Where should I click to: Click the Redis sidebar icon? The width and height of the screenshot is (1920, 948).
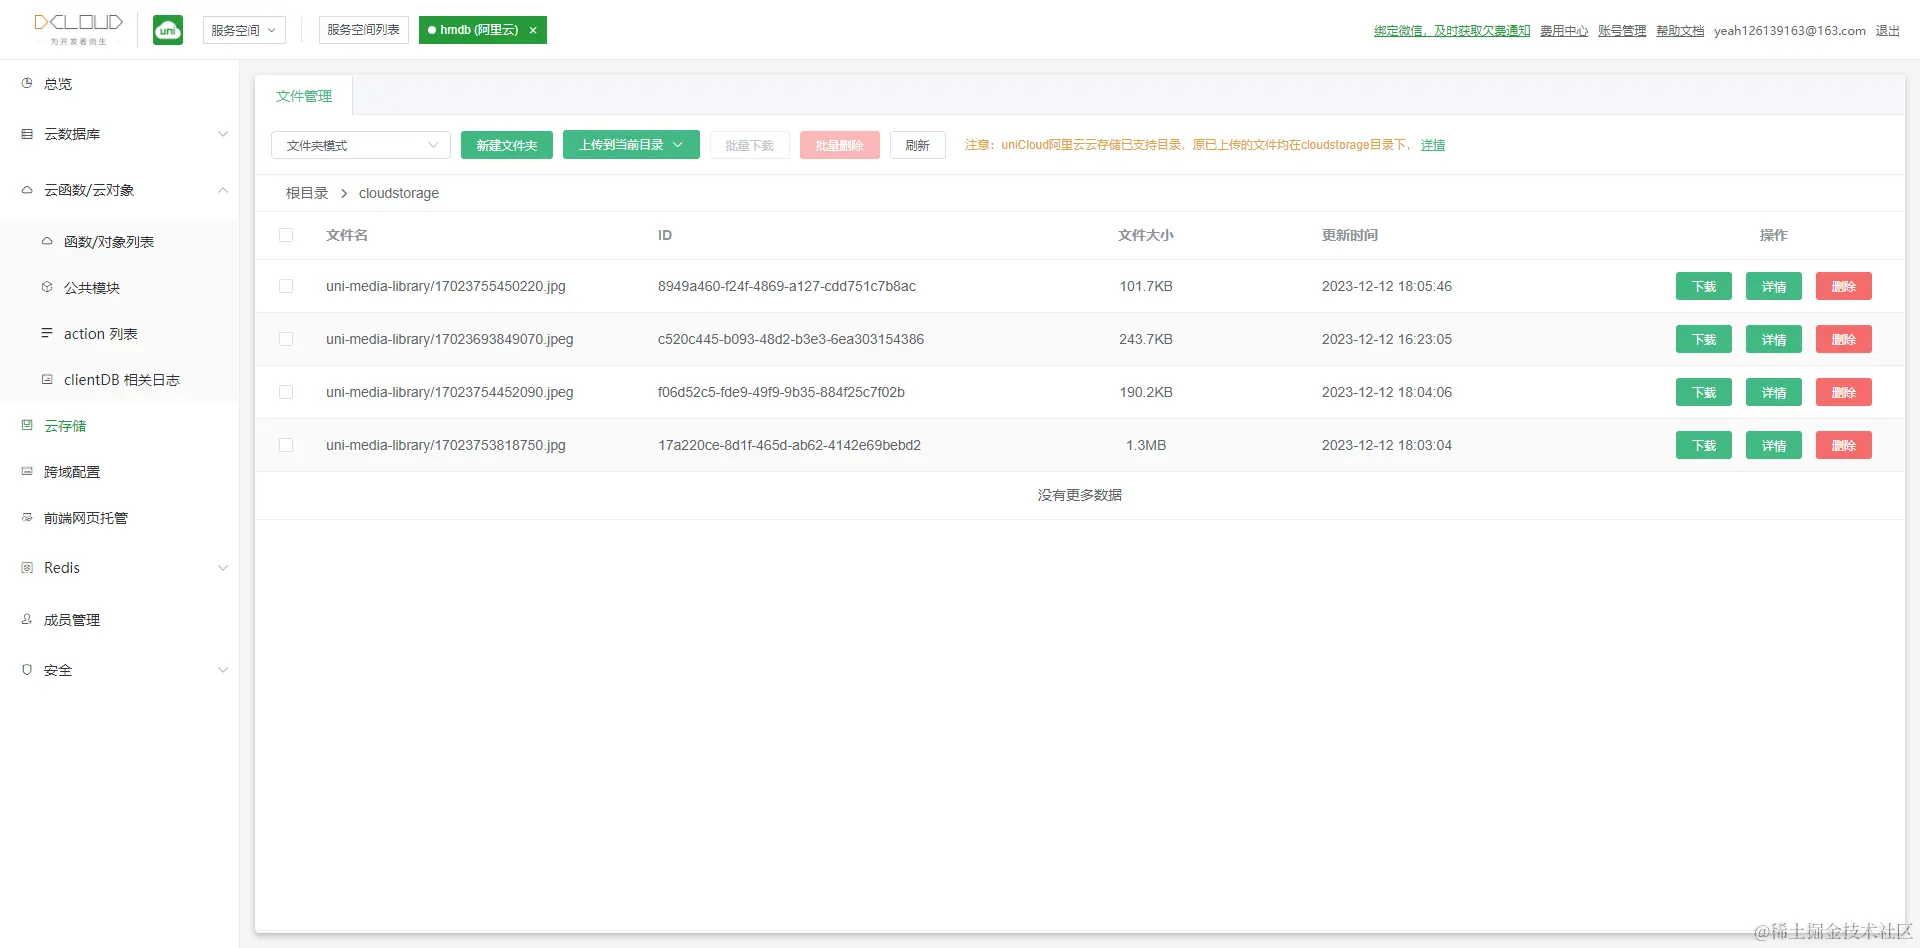(27, 567)
